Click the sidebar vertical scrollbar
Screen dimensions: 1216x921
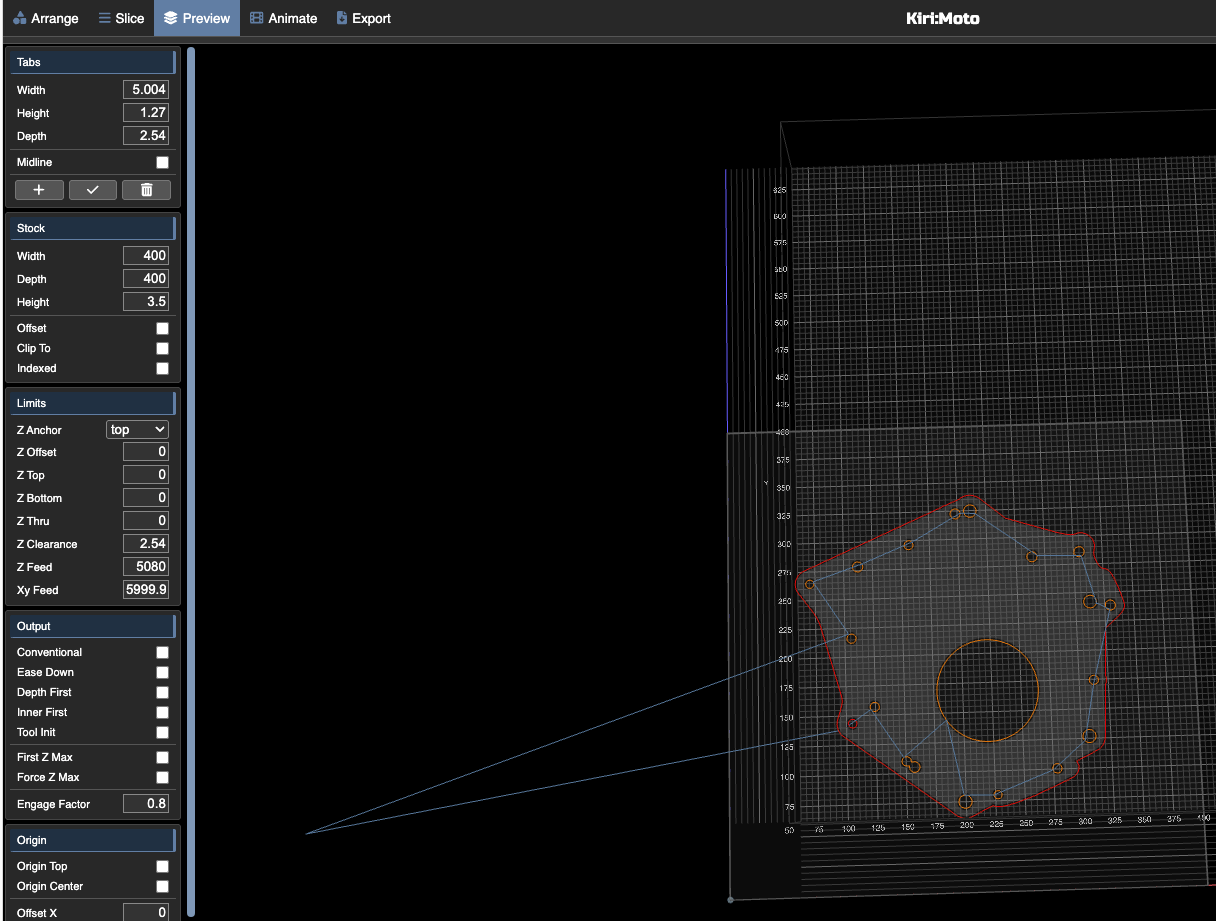190,480
